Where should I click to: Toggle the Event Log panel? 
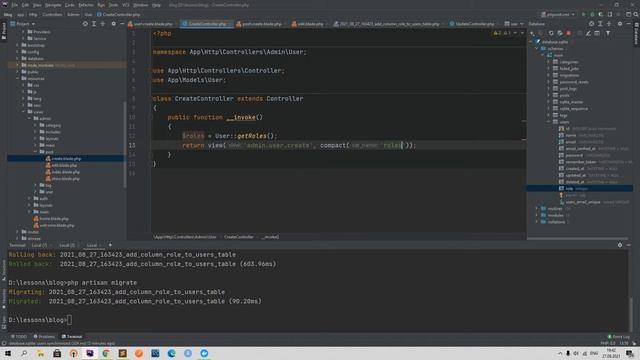click(619, 337)
